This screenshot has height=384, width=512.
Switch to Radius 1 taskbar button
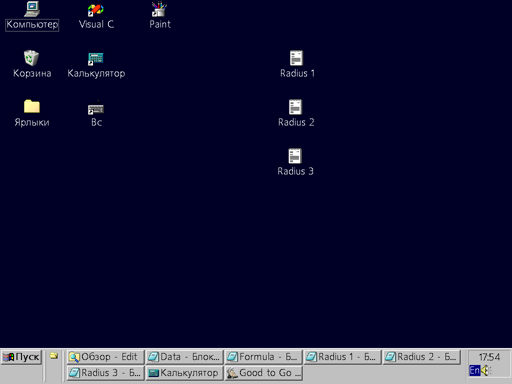(342, 357)
